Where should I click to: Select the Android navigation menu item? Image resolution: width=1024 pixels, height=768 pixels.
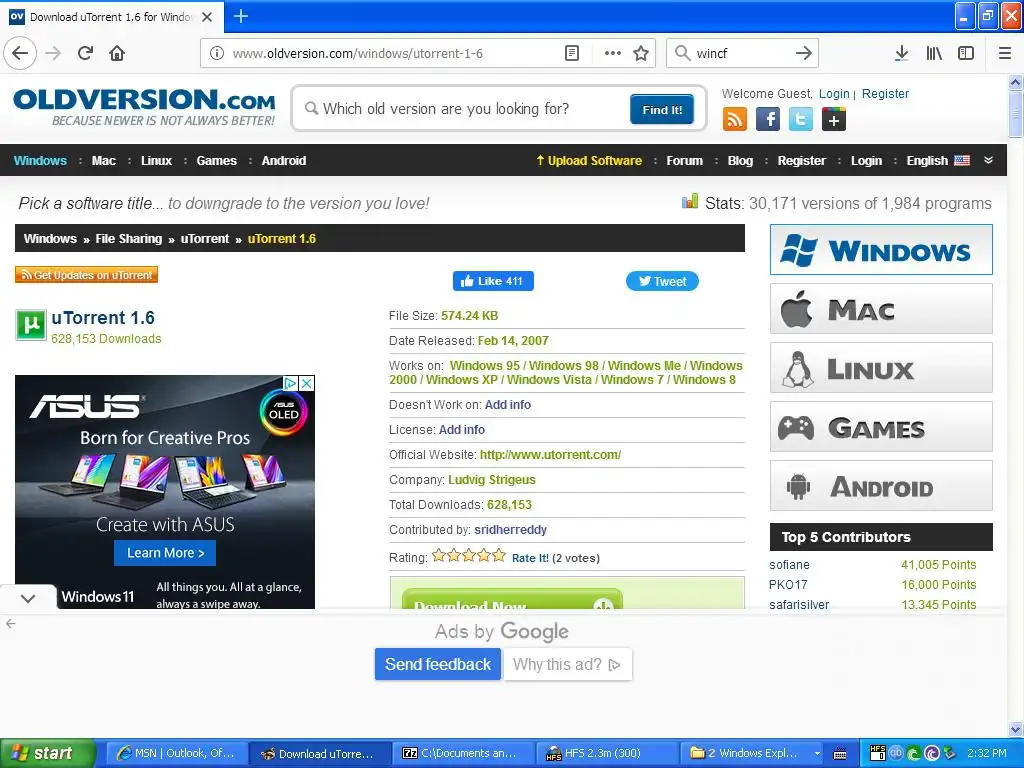tap(283, 161)
